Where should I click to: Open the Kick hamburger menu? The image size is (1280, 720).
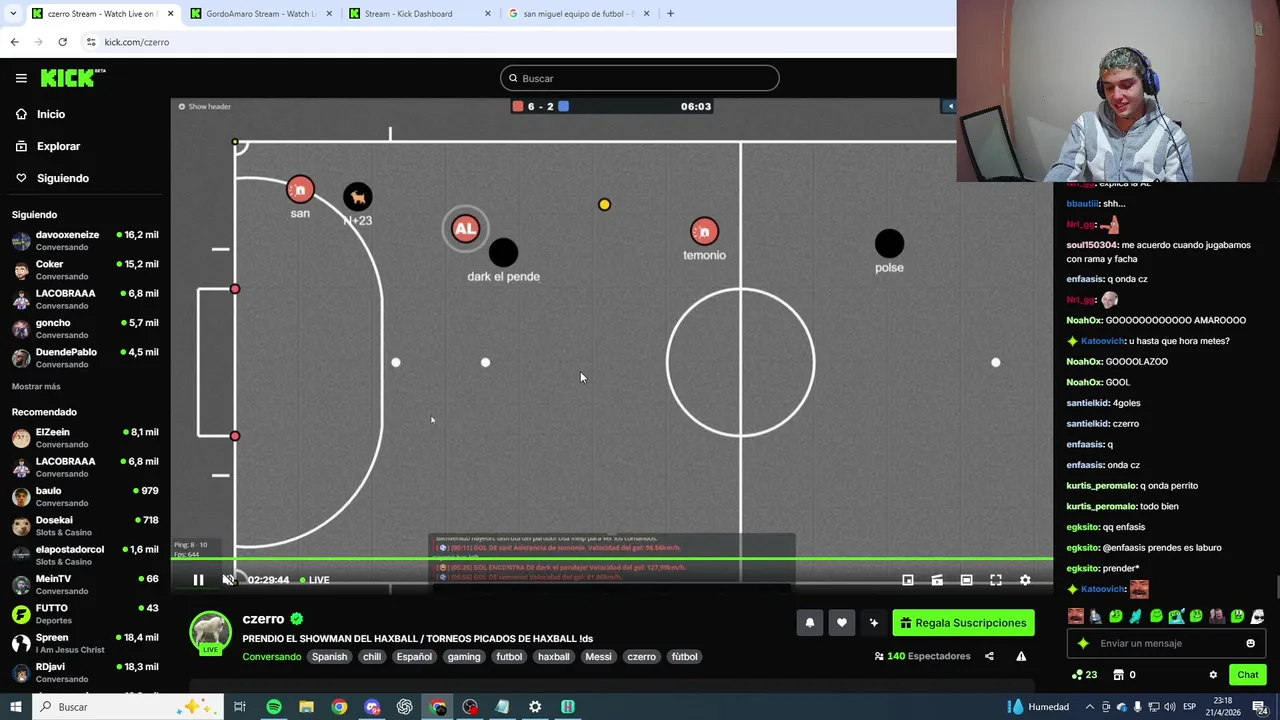(21, 78)
